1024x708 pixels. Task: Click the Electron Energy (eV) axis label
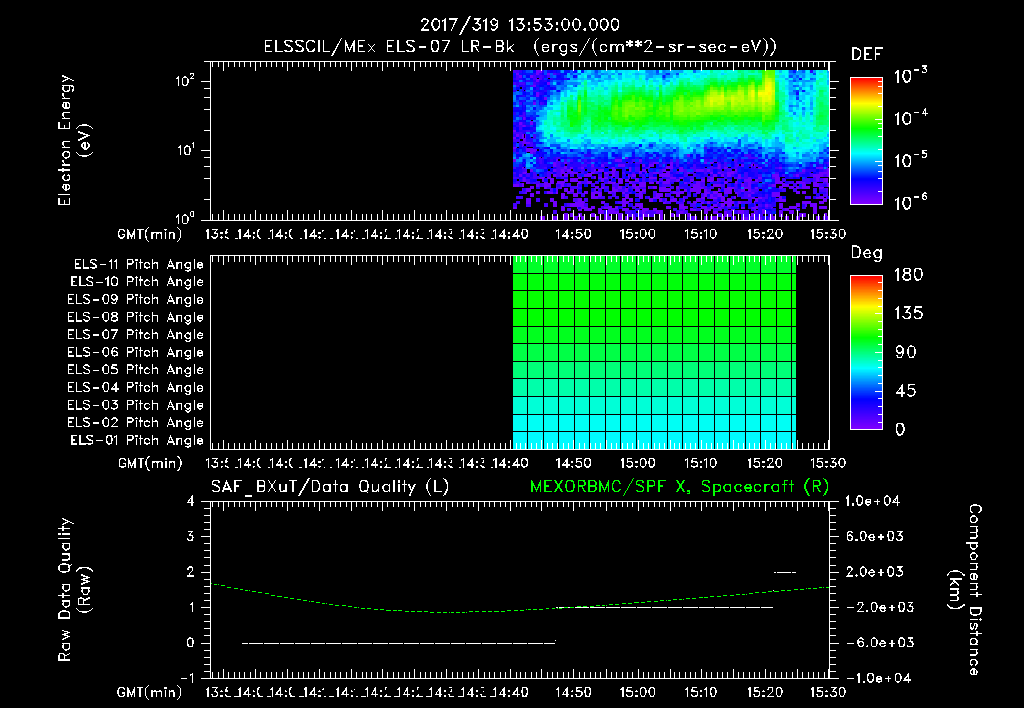click(74, 140)
